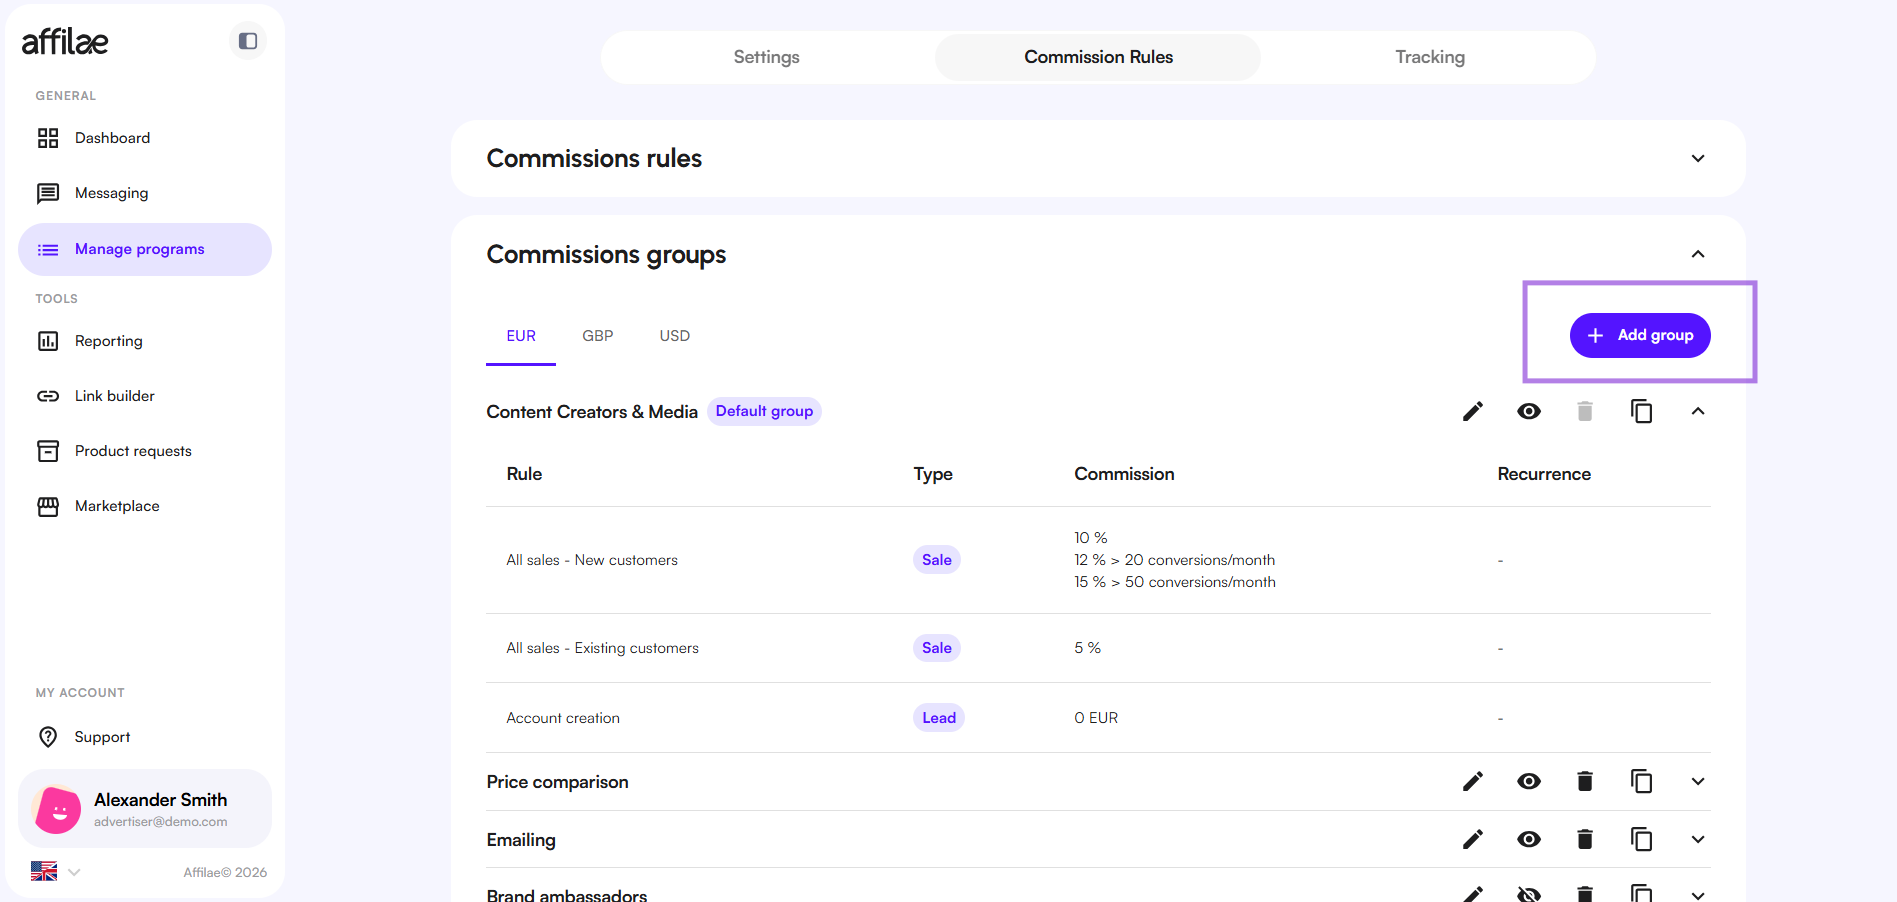Delete the Emailing group
The height and width of the screenshot is (902, 1897).
pos(1585,839)
